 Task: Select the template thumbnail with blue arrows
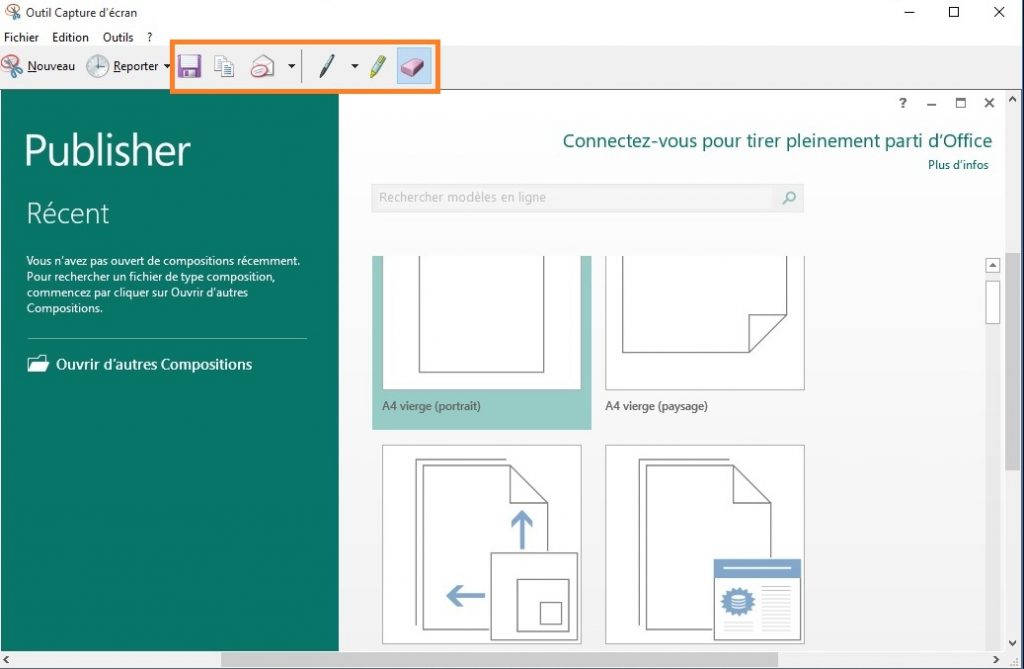[x=482, y=544]
